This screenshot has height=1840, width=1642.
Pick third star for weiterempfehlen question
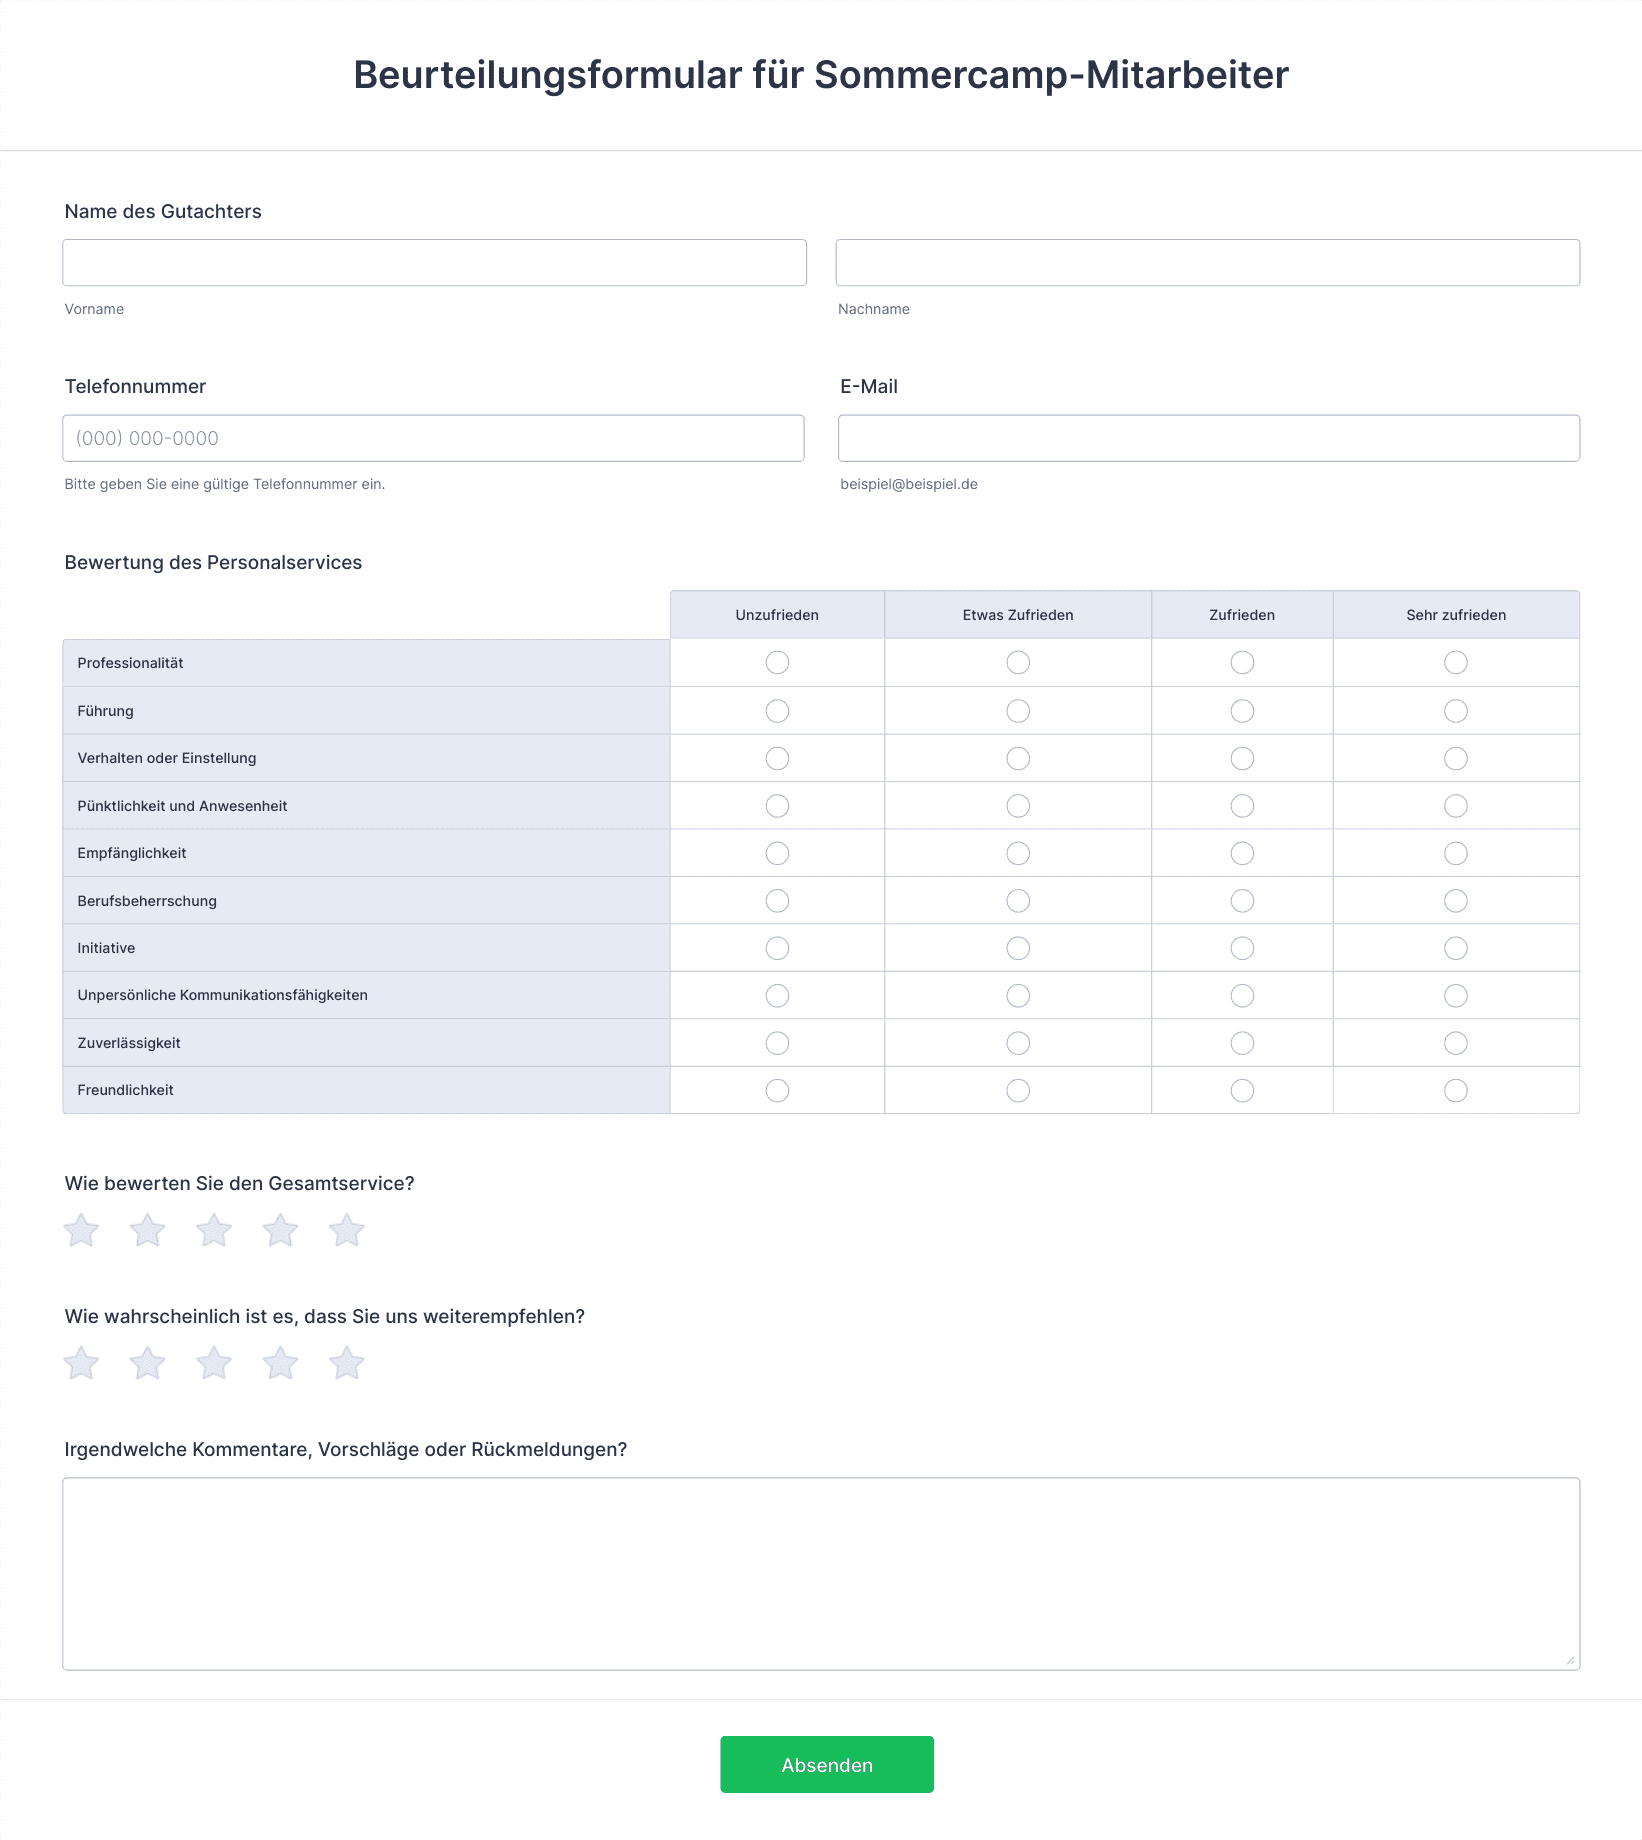tap(214, 1364)
